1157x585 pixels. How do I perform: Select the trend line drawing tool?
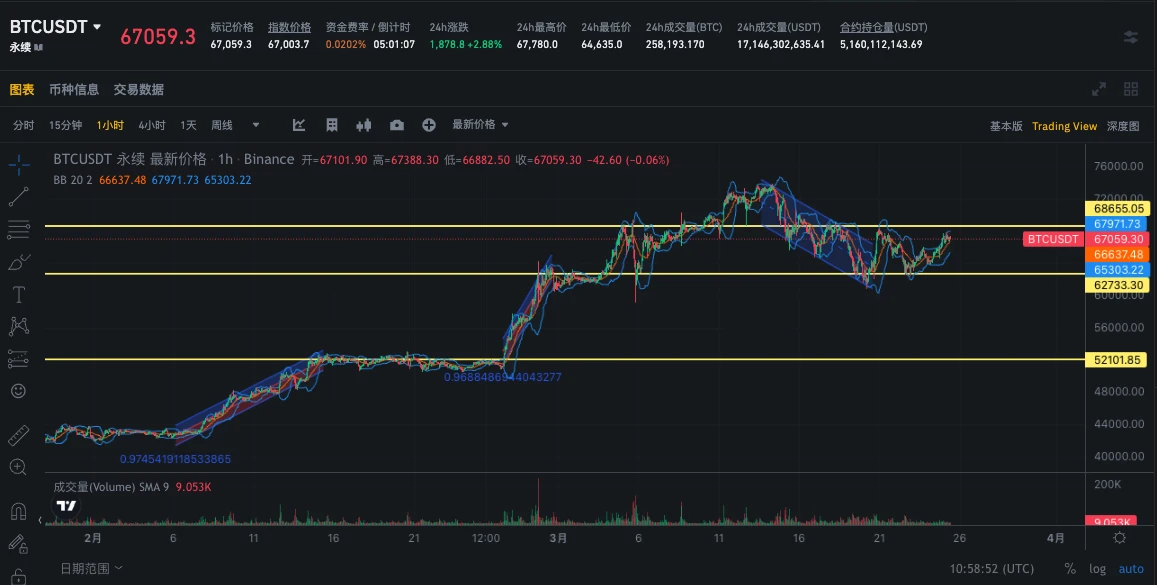pos(17,196)
